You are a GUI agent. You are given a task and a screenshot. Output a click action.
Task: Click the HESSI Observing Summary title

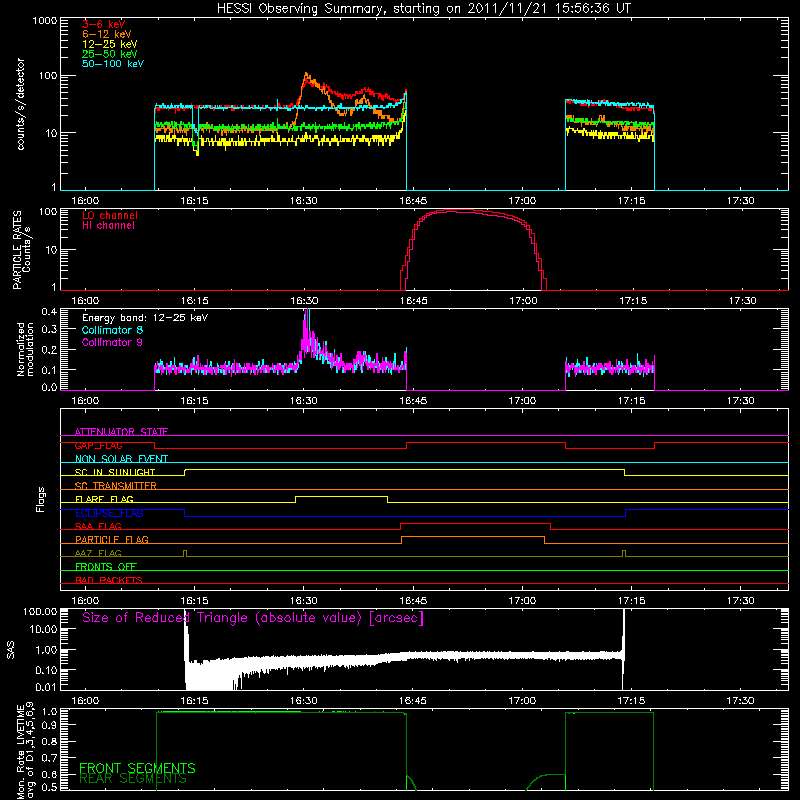[x=423, y=9]
